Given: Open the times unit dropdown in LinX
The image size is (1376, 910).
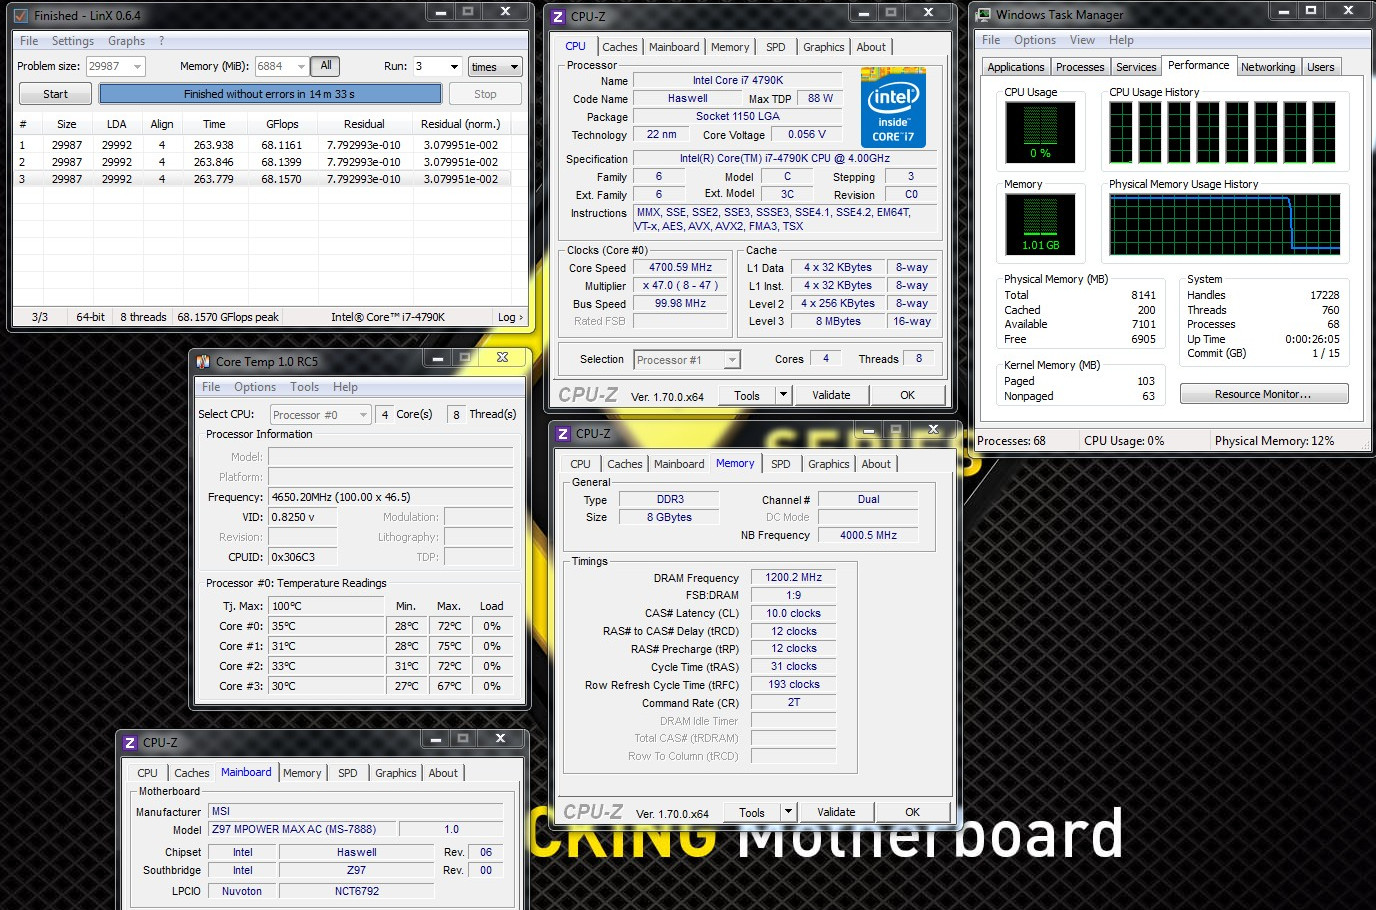Looking at the screenshot, I should [x=514, y=67].
